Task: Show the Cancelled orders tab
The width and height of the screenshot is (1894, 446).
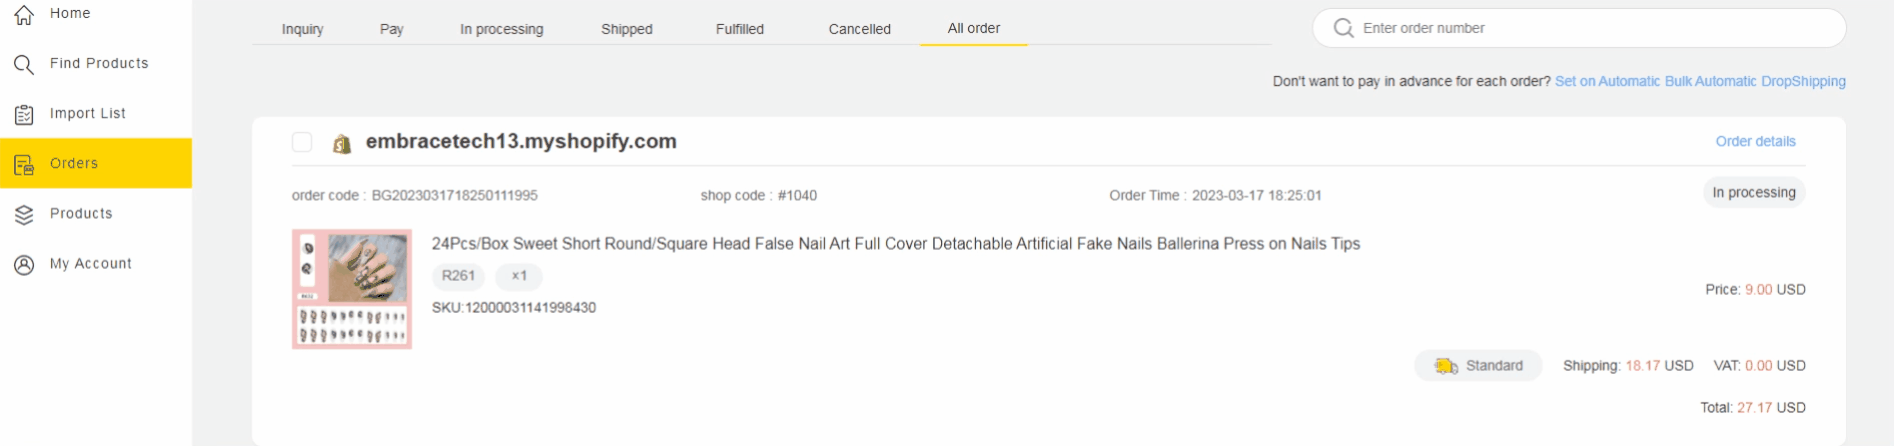Action: (859, 29)
